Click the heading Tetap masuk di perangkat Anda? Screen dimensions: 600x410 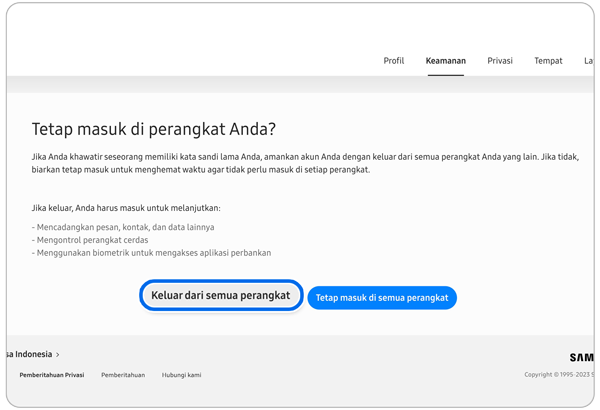click(153, 130)
